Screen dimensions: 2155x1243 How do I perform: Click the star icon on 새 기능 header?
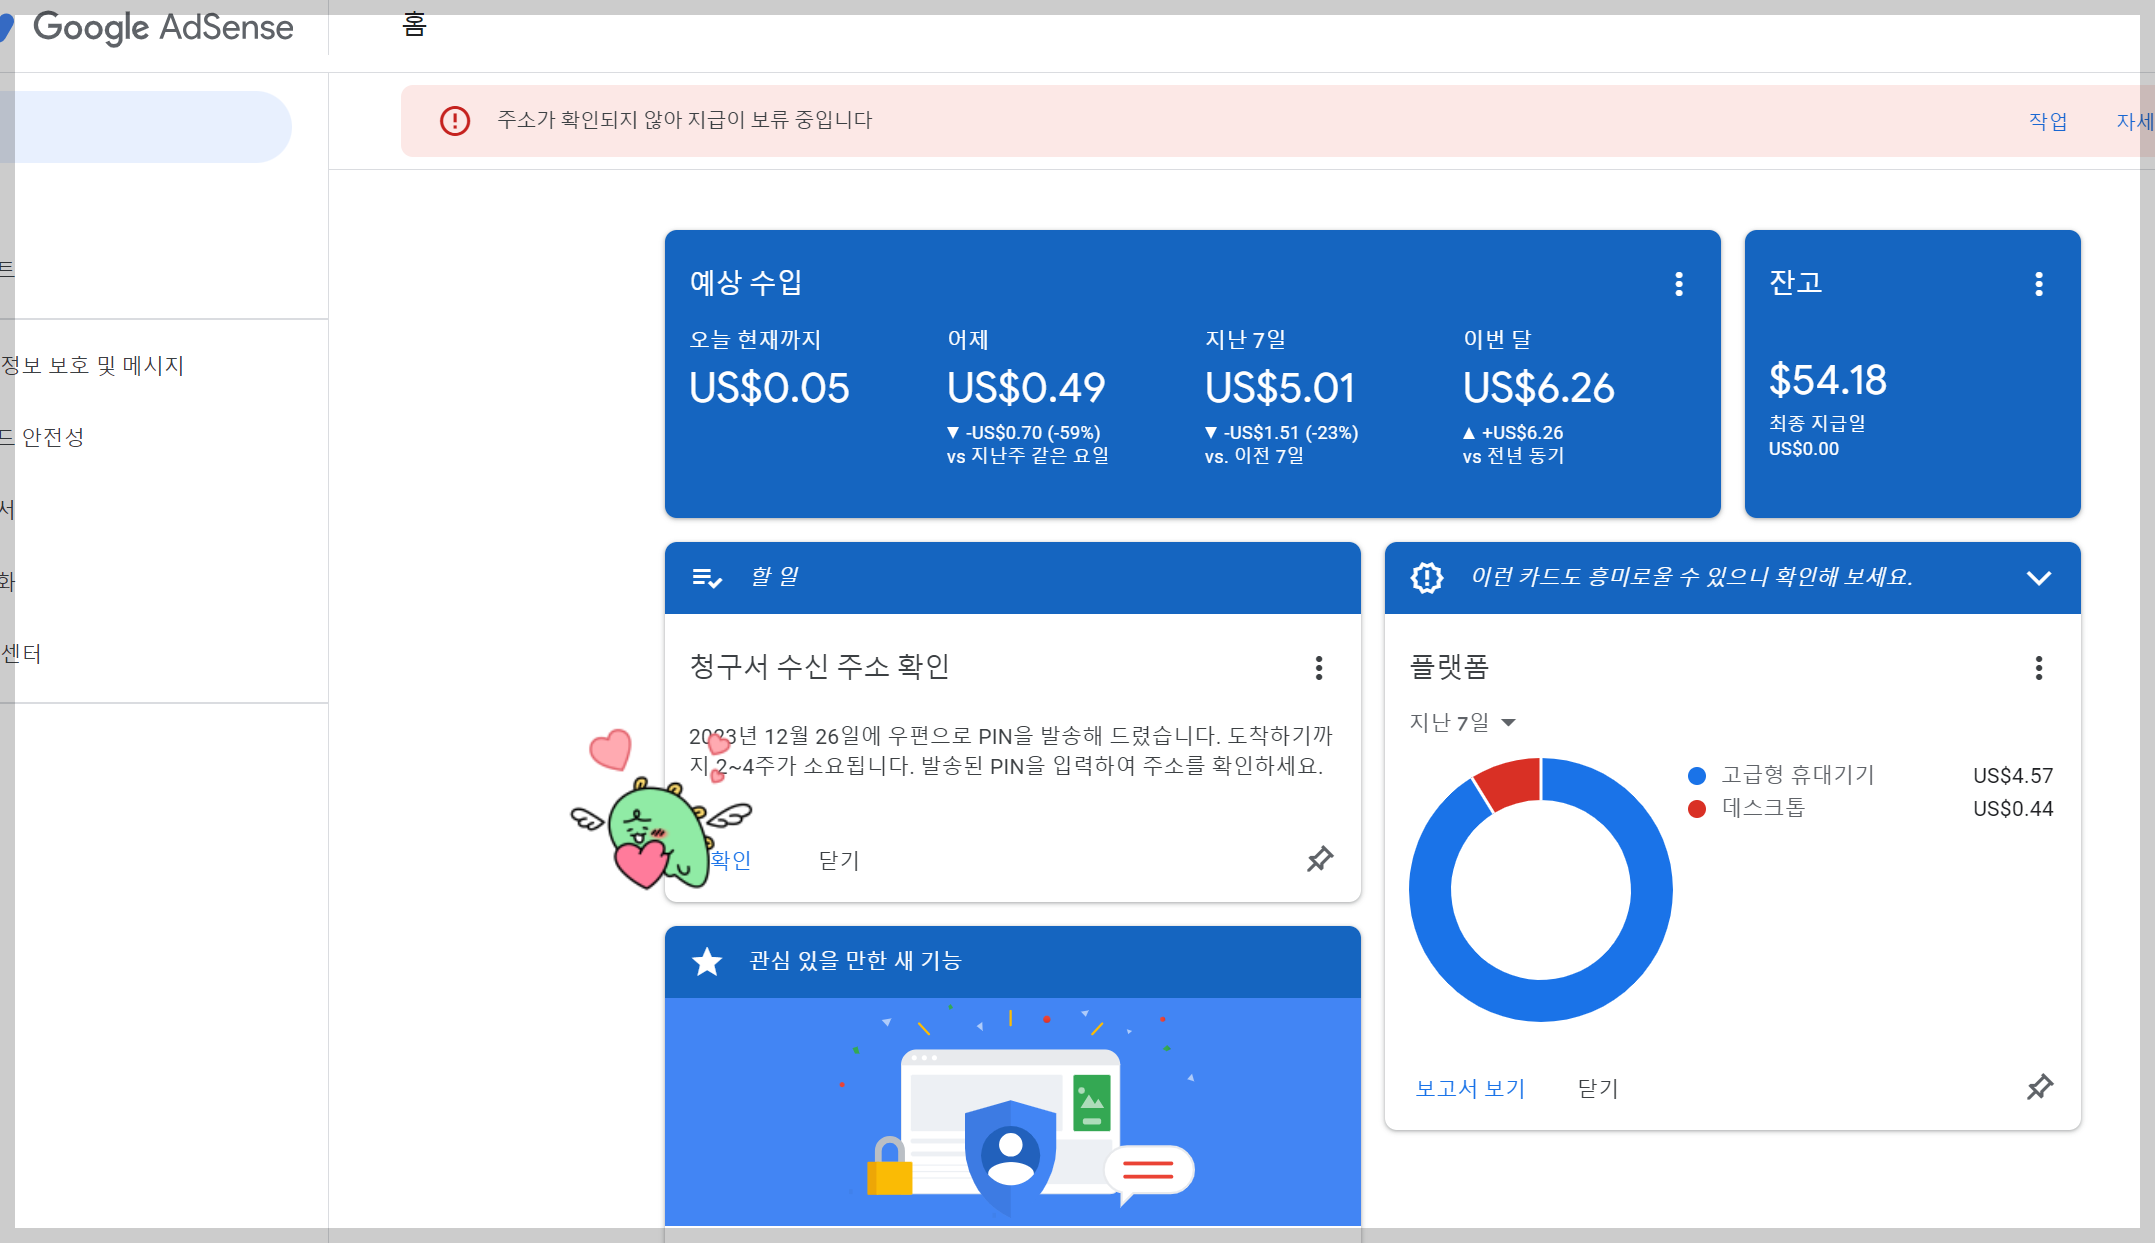707,961
